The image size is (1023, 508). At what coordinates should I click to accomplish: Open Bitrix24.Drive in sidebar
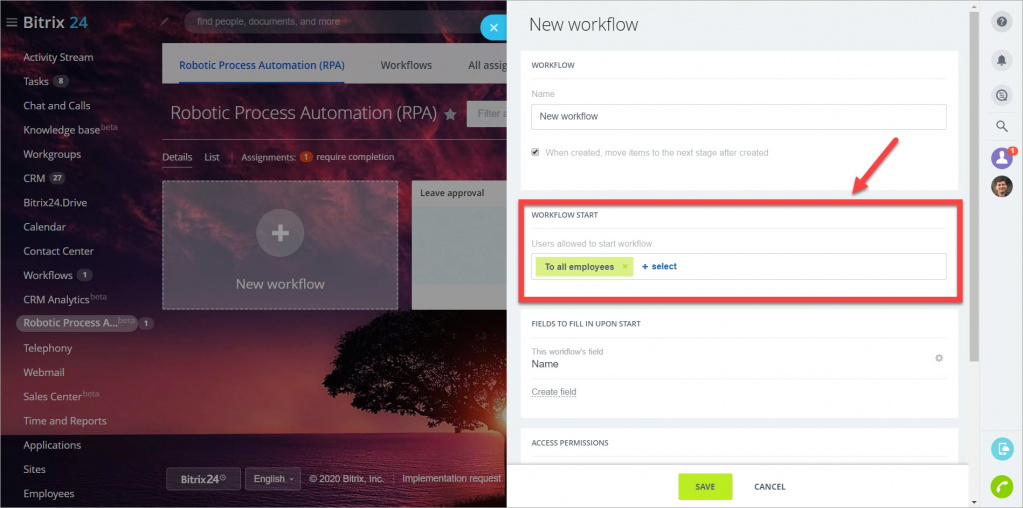coord(55,203)
